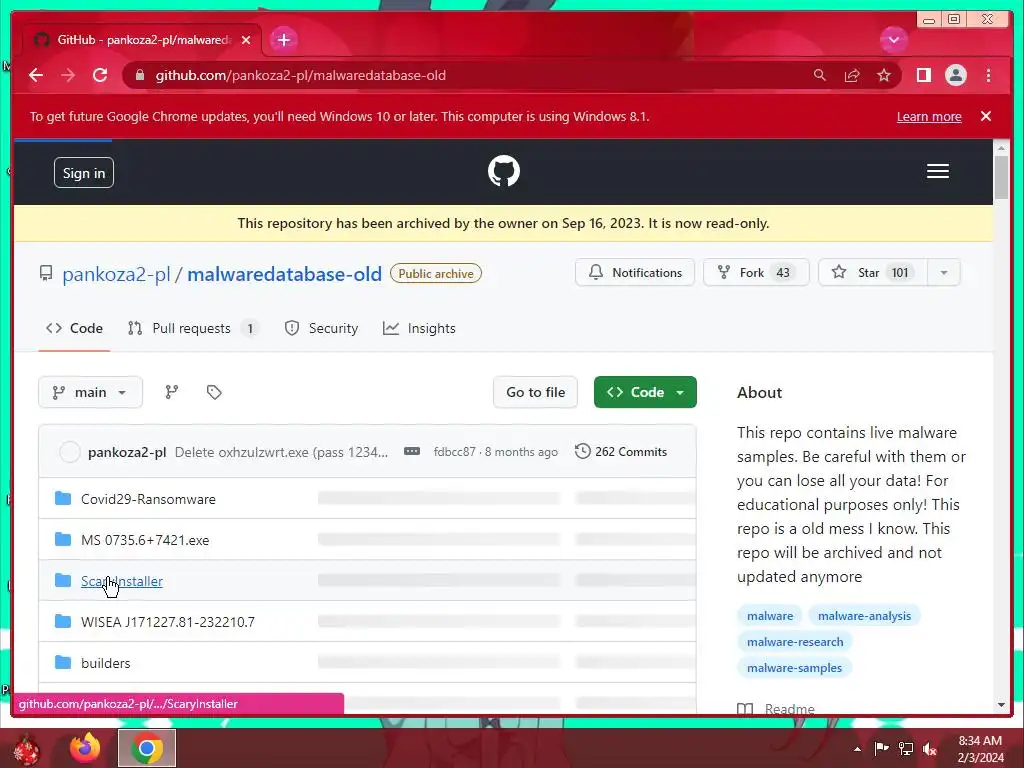Click the address bar search magnifier icon

(x=820, y=75)
